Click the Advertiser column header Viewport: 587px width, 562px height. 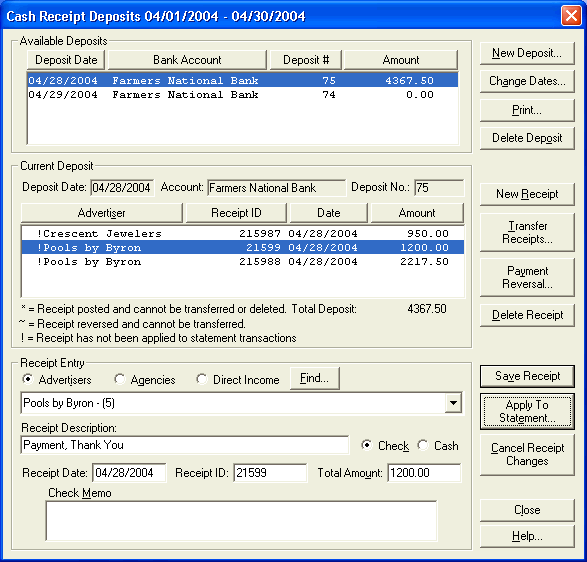[101, 213]
